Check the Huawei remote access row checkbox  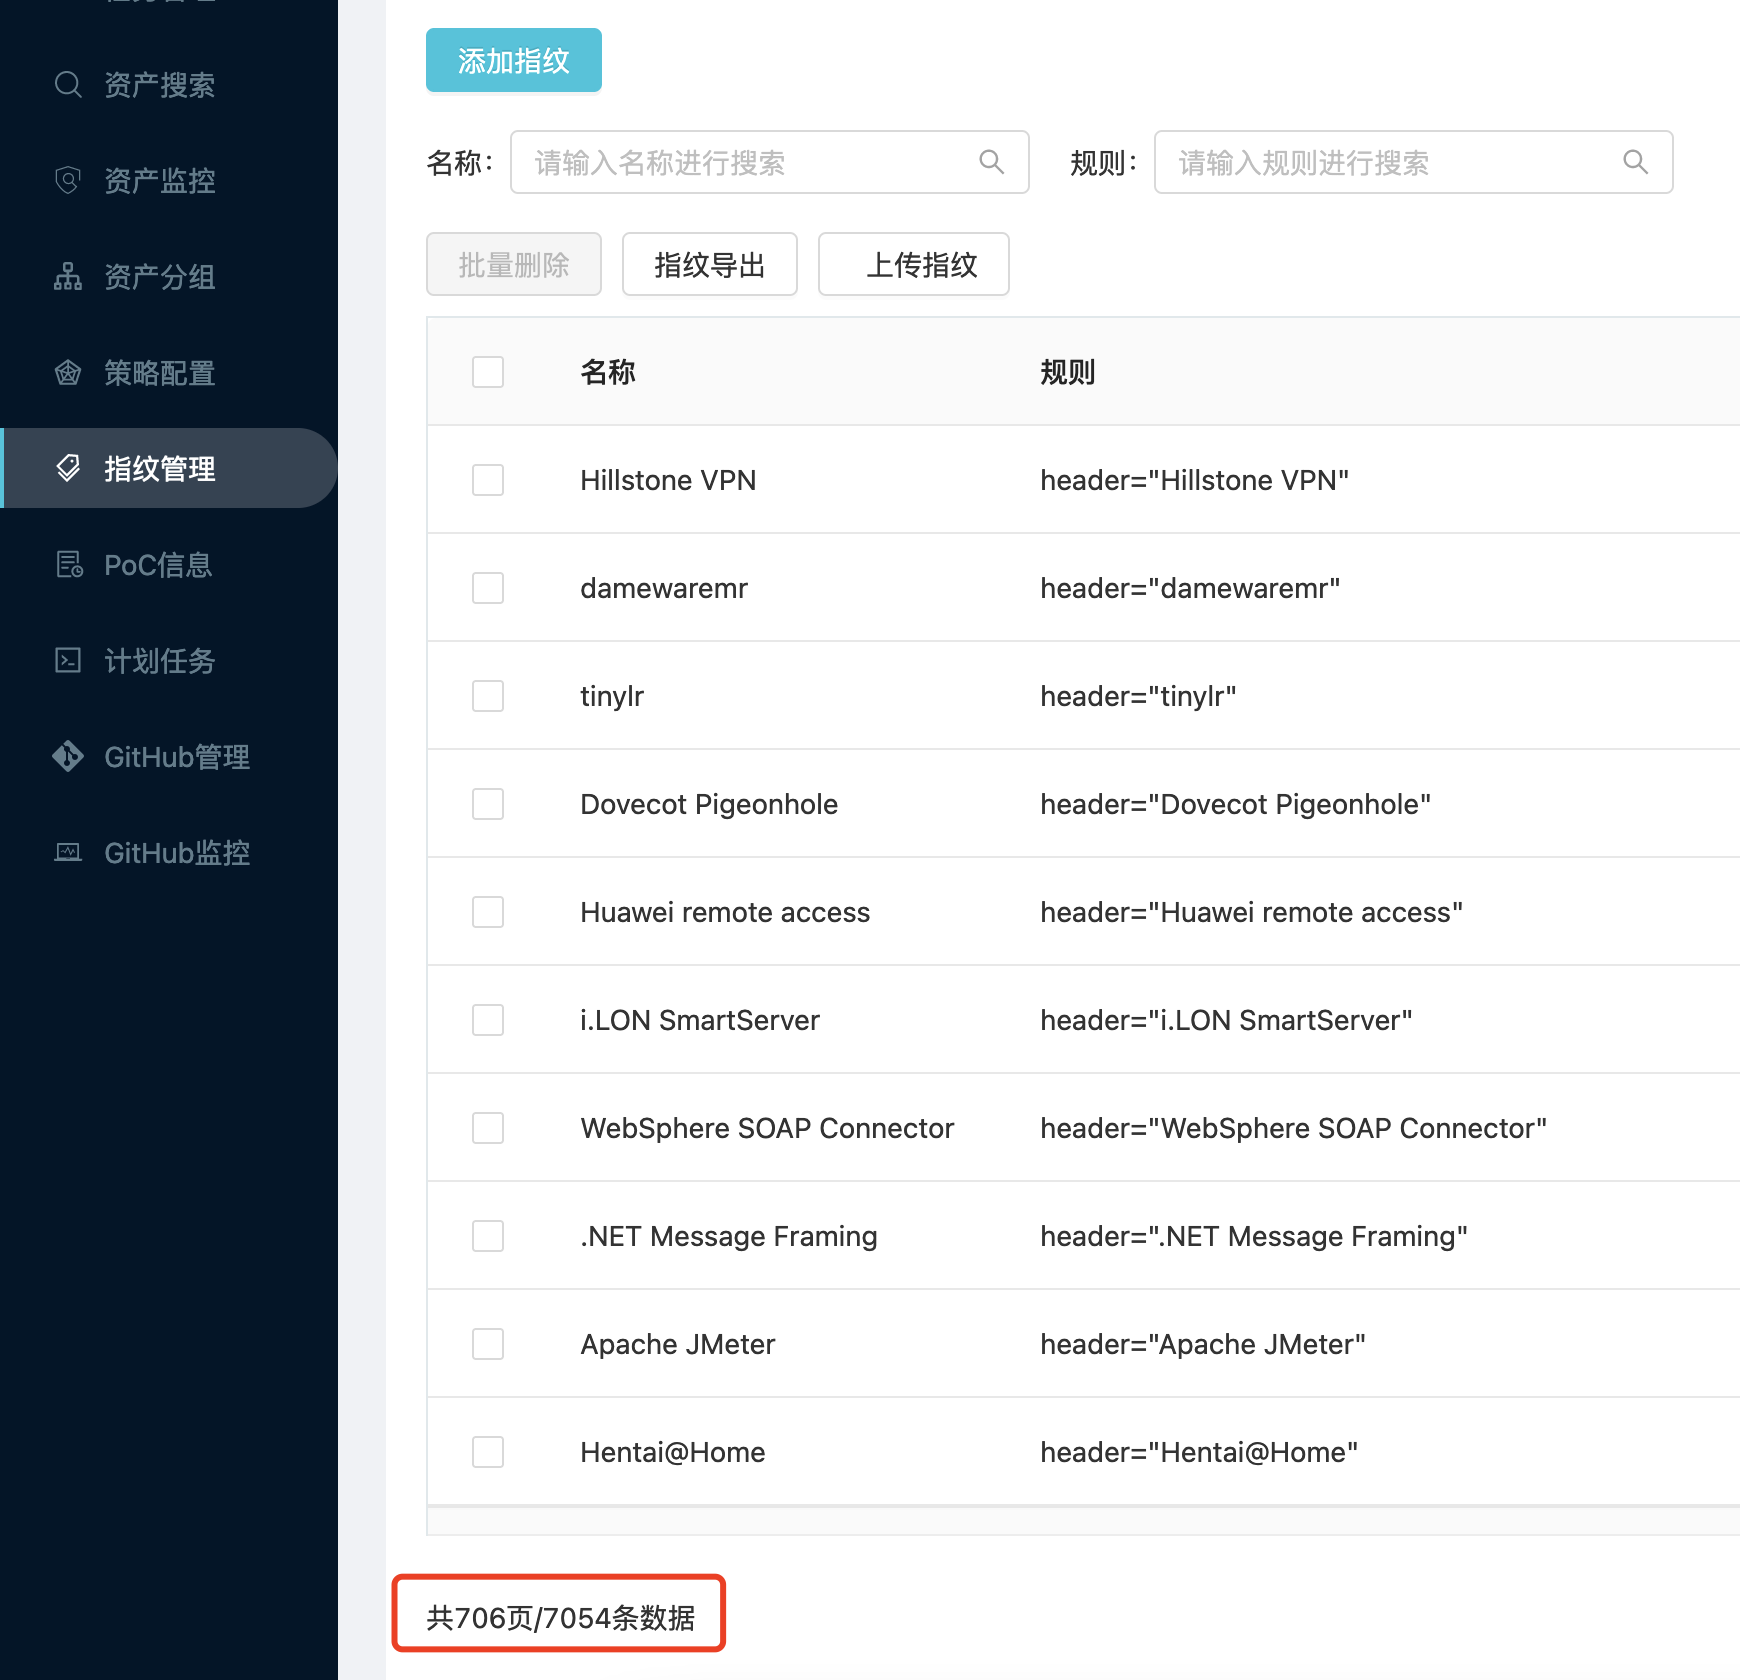(x=488, y=912)
